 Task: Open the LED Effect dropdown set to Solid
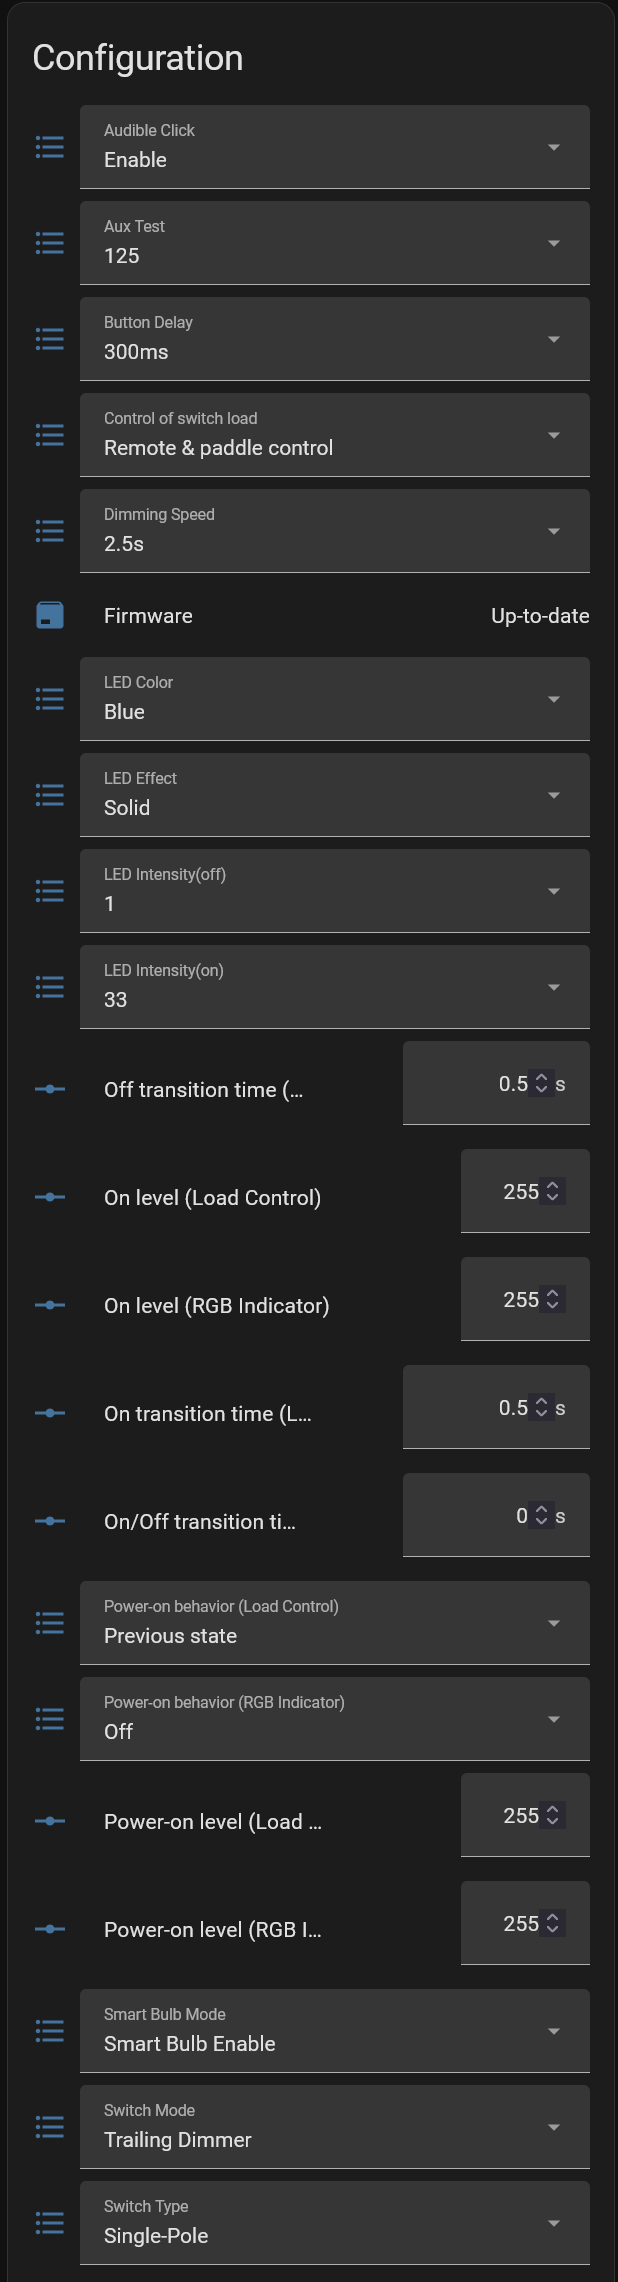335,795
